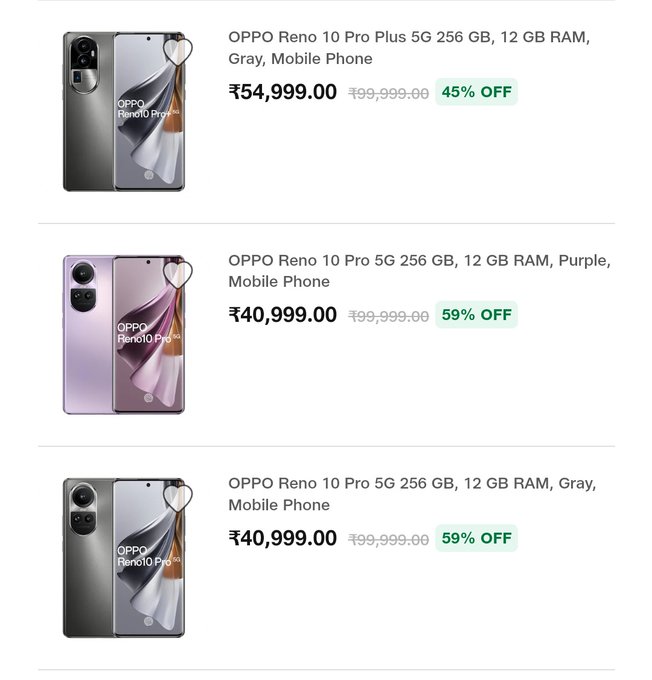Image resolution: width=652 pixels, height=680 pixels.
Task: Select the gray Reno 10 Pro ₹40,999.00 price
Action: click(x=283, y=539)
